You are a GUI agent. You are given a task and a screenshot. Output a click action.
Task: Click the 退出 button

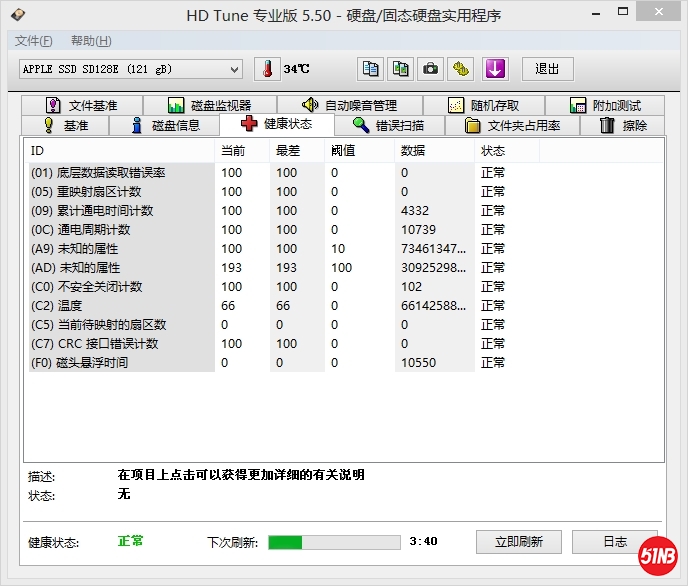click(x=547, y=69)
